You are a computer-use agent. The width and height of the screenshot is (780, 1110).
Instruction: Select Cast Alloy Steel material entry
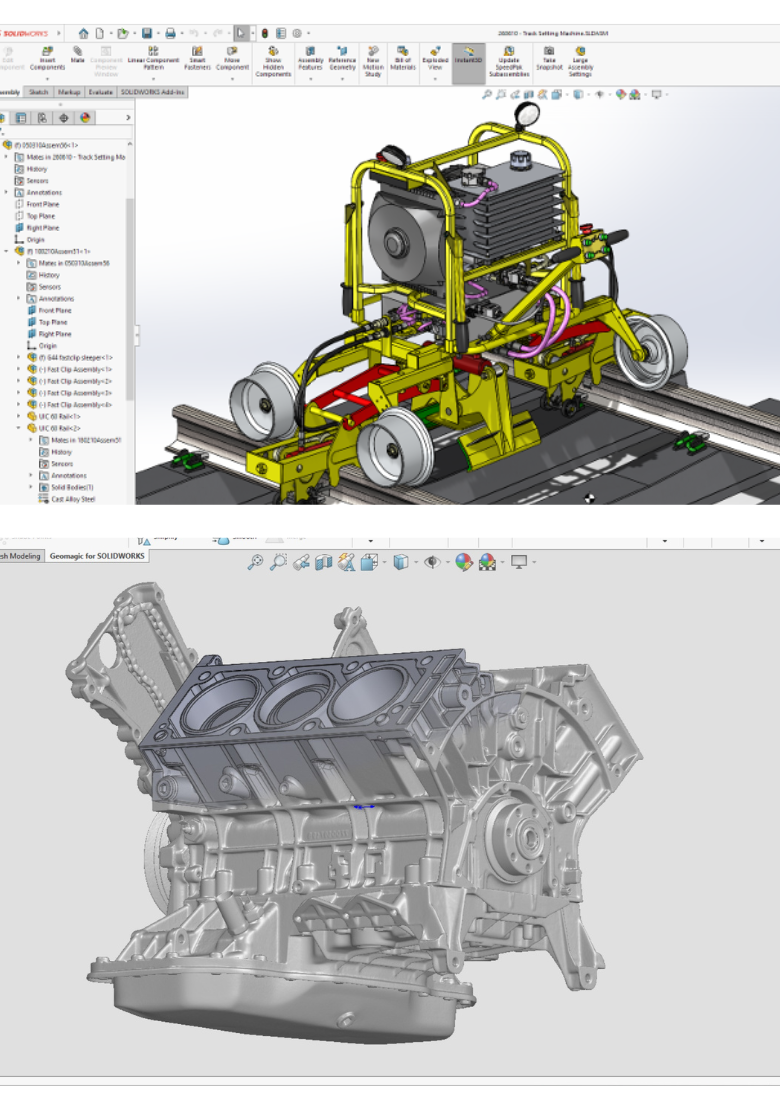click(71, 498)
